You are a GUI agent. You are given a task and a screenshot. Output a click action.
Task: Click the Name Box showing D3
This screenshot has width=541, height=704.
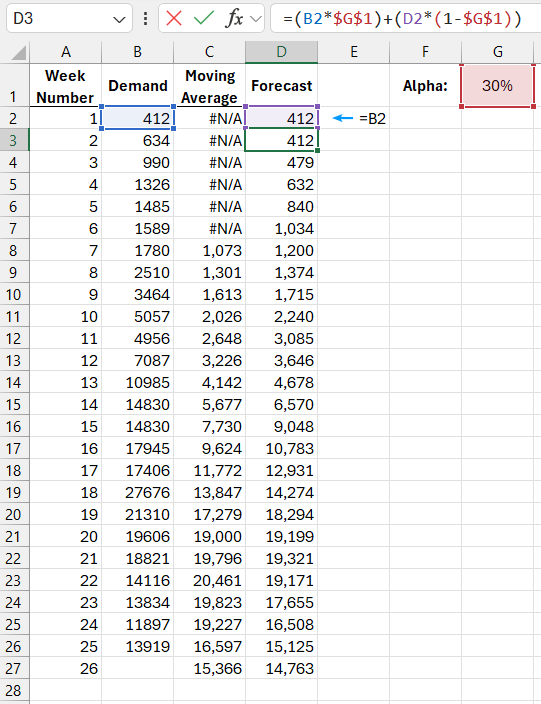[69, 18]
